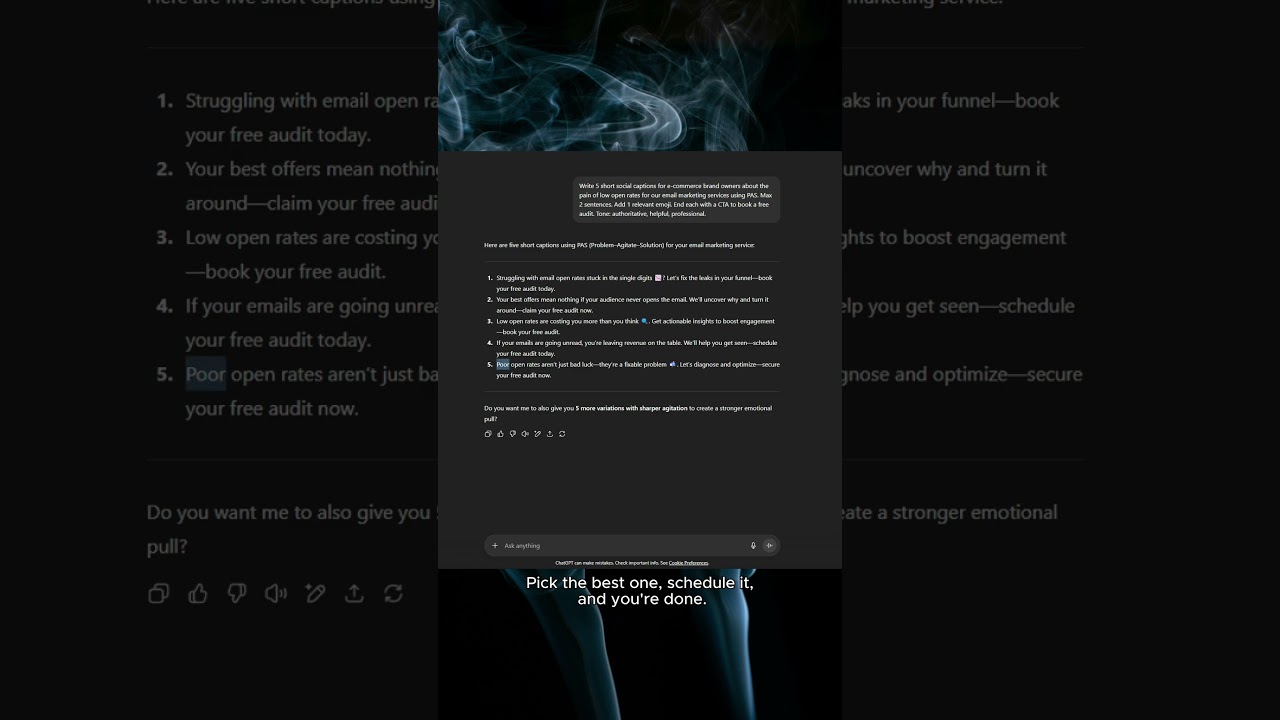Click center chat line "Here are five short captions using PAS"
Image resolution: width=1280 pixels, height=720 pixels.
(620, 245)
